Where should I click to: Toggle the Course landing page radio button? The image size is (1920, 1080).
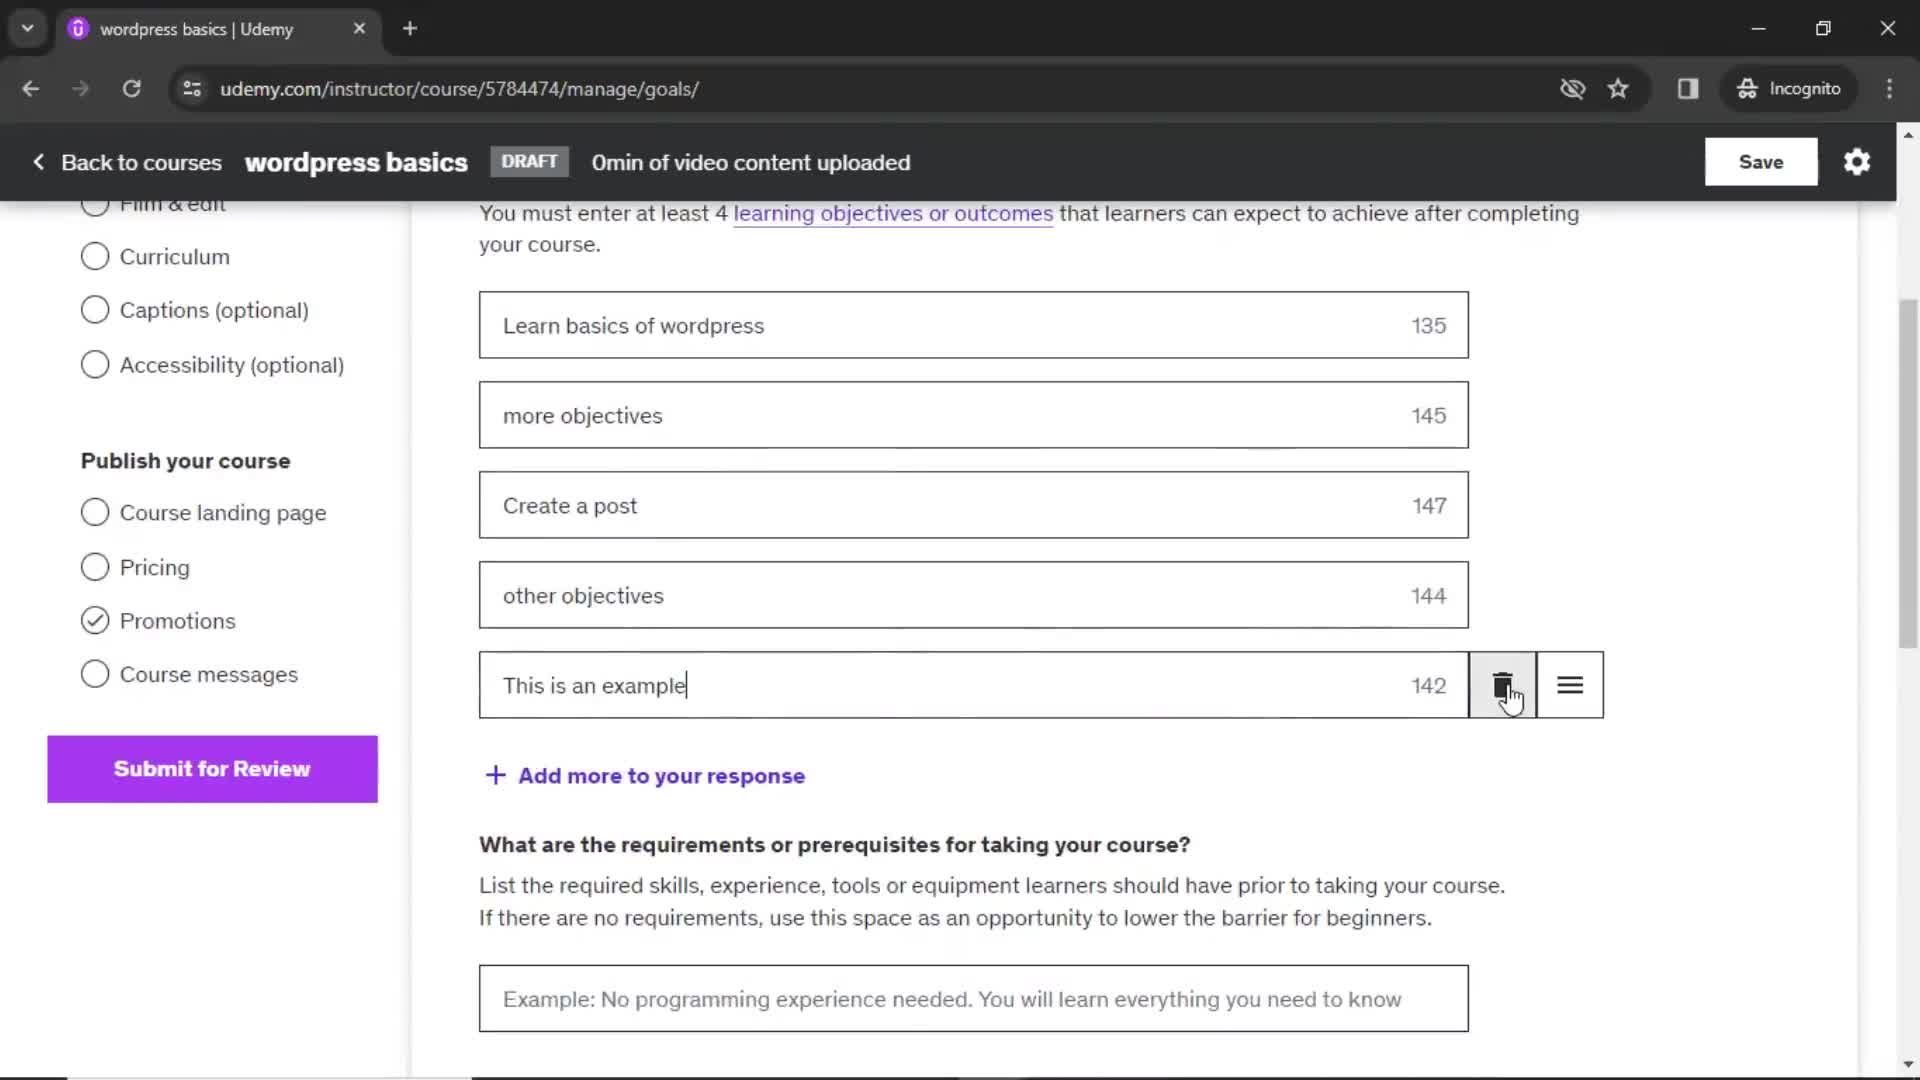(95, 513)
